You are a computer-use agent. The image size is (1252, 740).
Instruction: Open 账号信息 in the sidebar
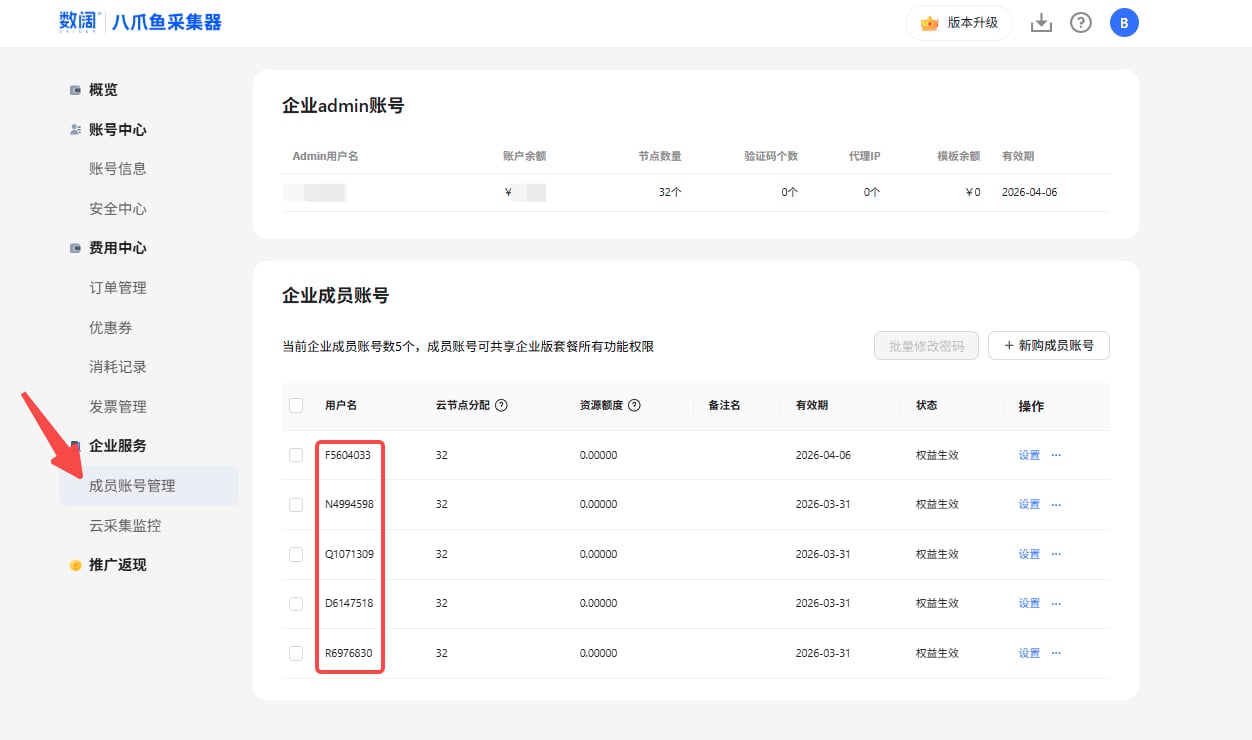click(118, 169)
